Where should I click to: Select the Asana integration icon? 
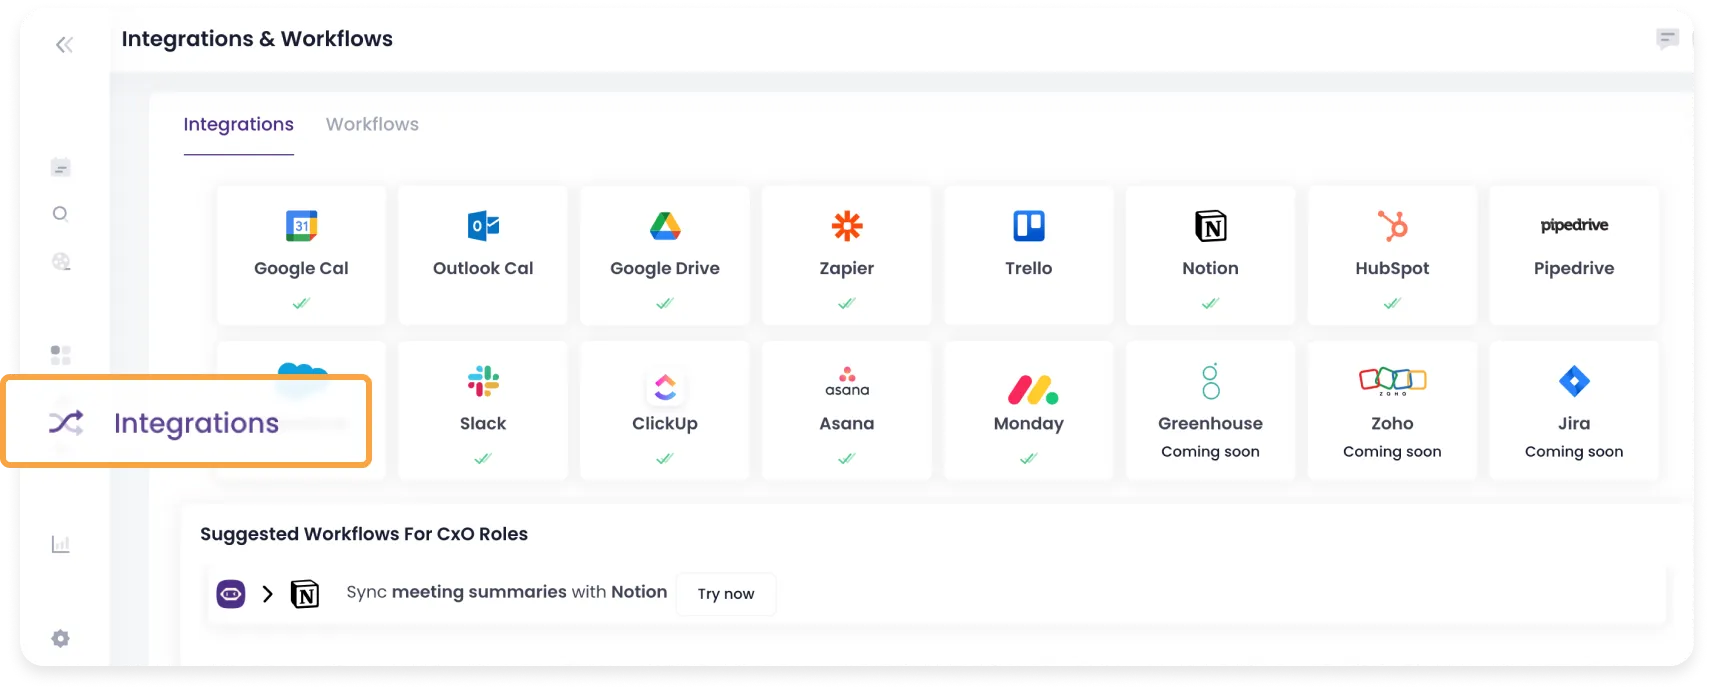click(x=847, y=381)
